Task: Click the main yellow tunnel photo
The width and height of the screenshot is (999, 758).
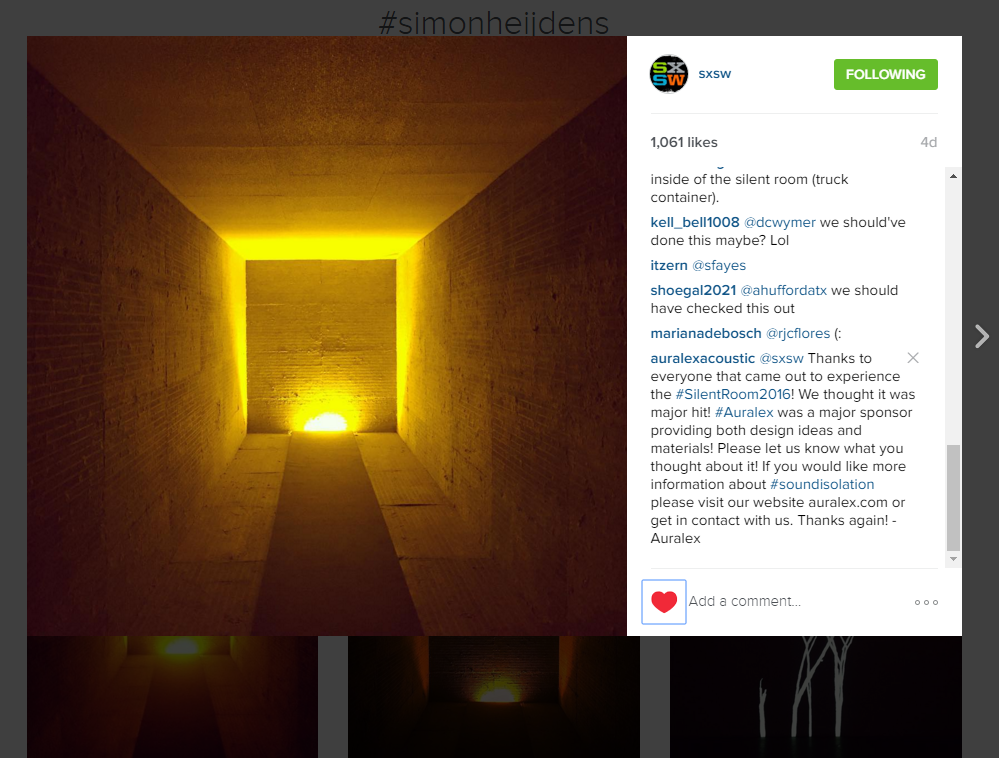Action: coord(327,336)
